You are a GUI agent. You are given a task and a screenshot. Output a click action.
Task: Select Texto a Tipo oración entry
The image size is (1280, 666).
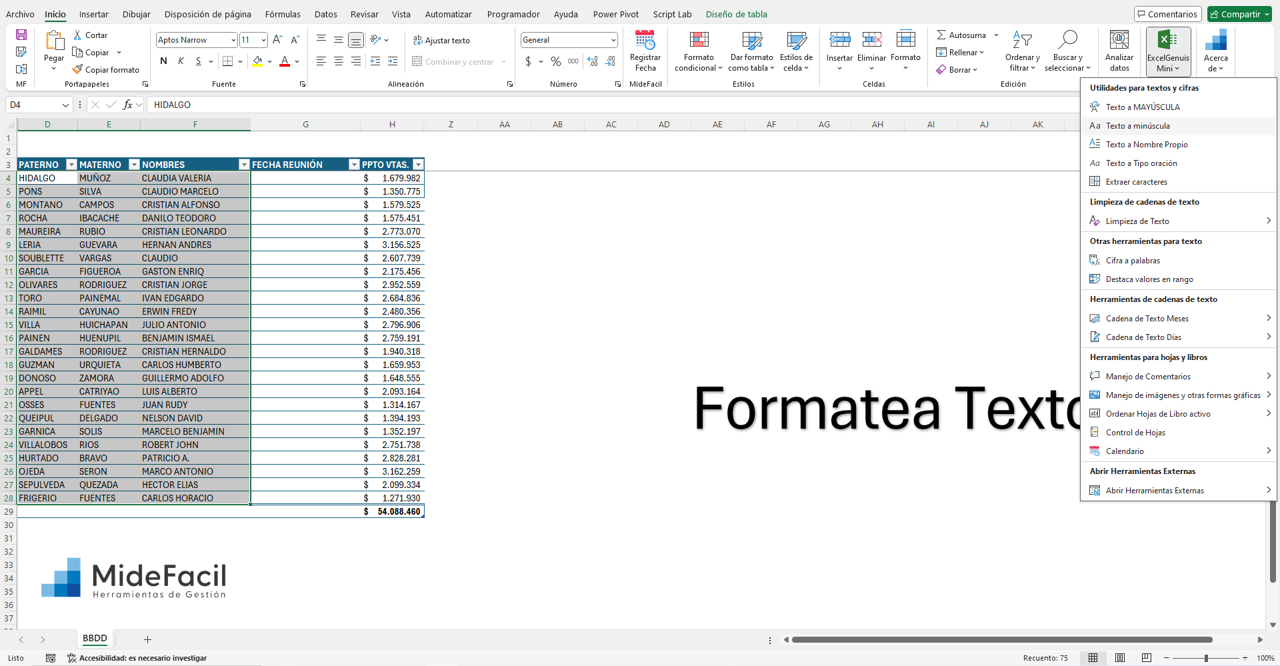pyautogui.click(x=1178, y=163)
